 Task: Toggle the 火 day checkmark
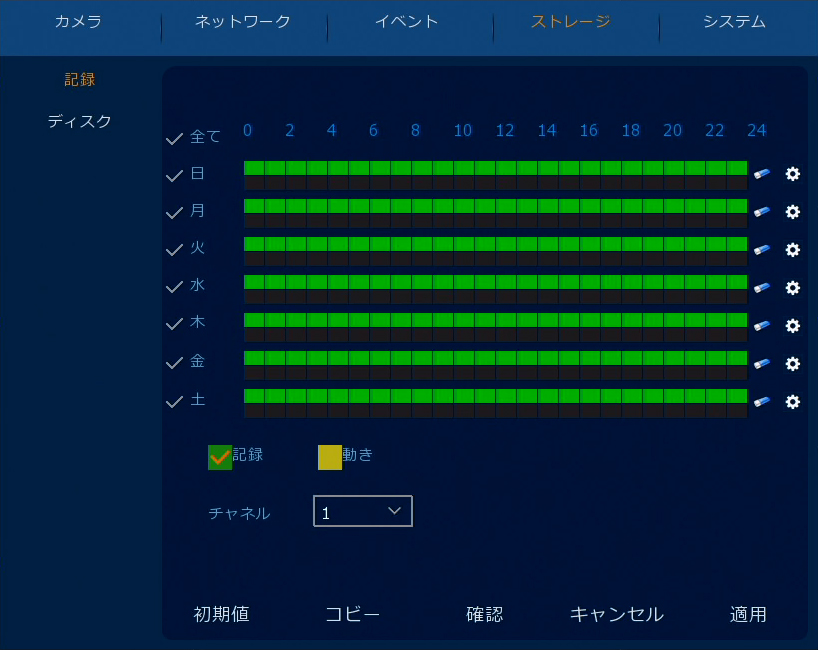174,250
